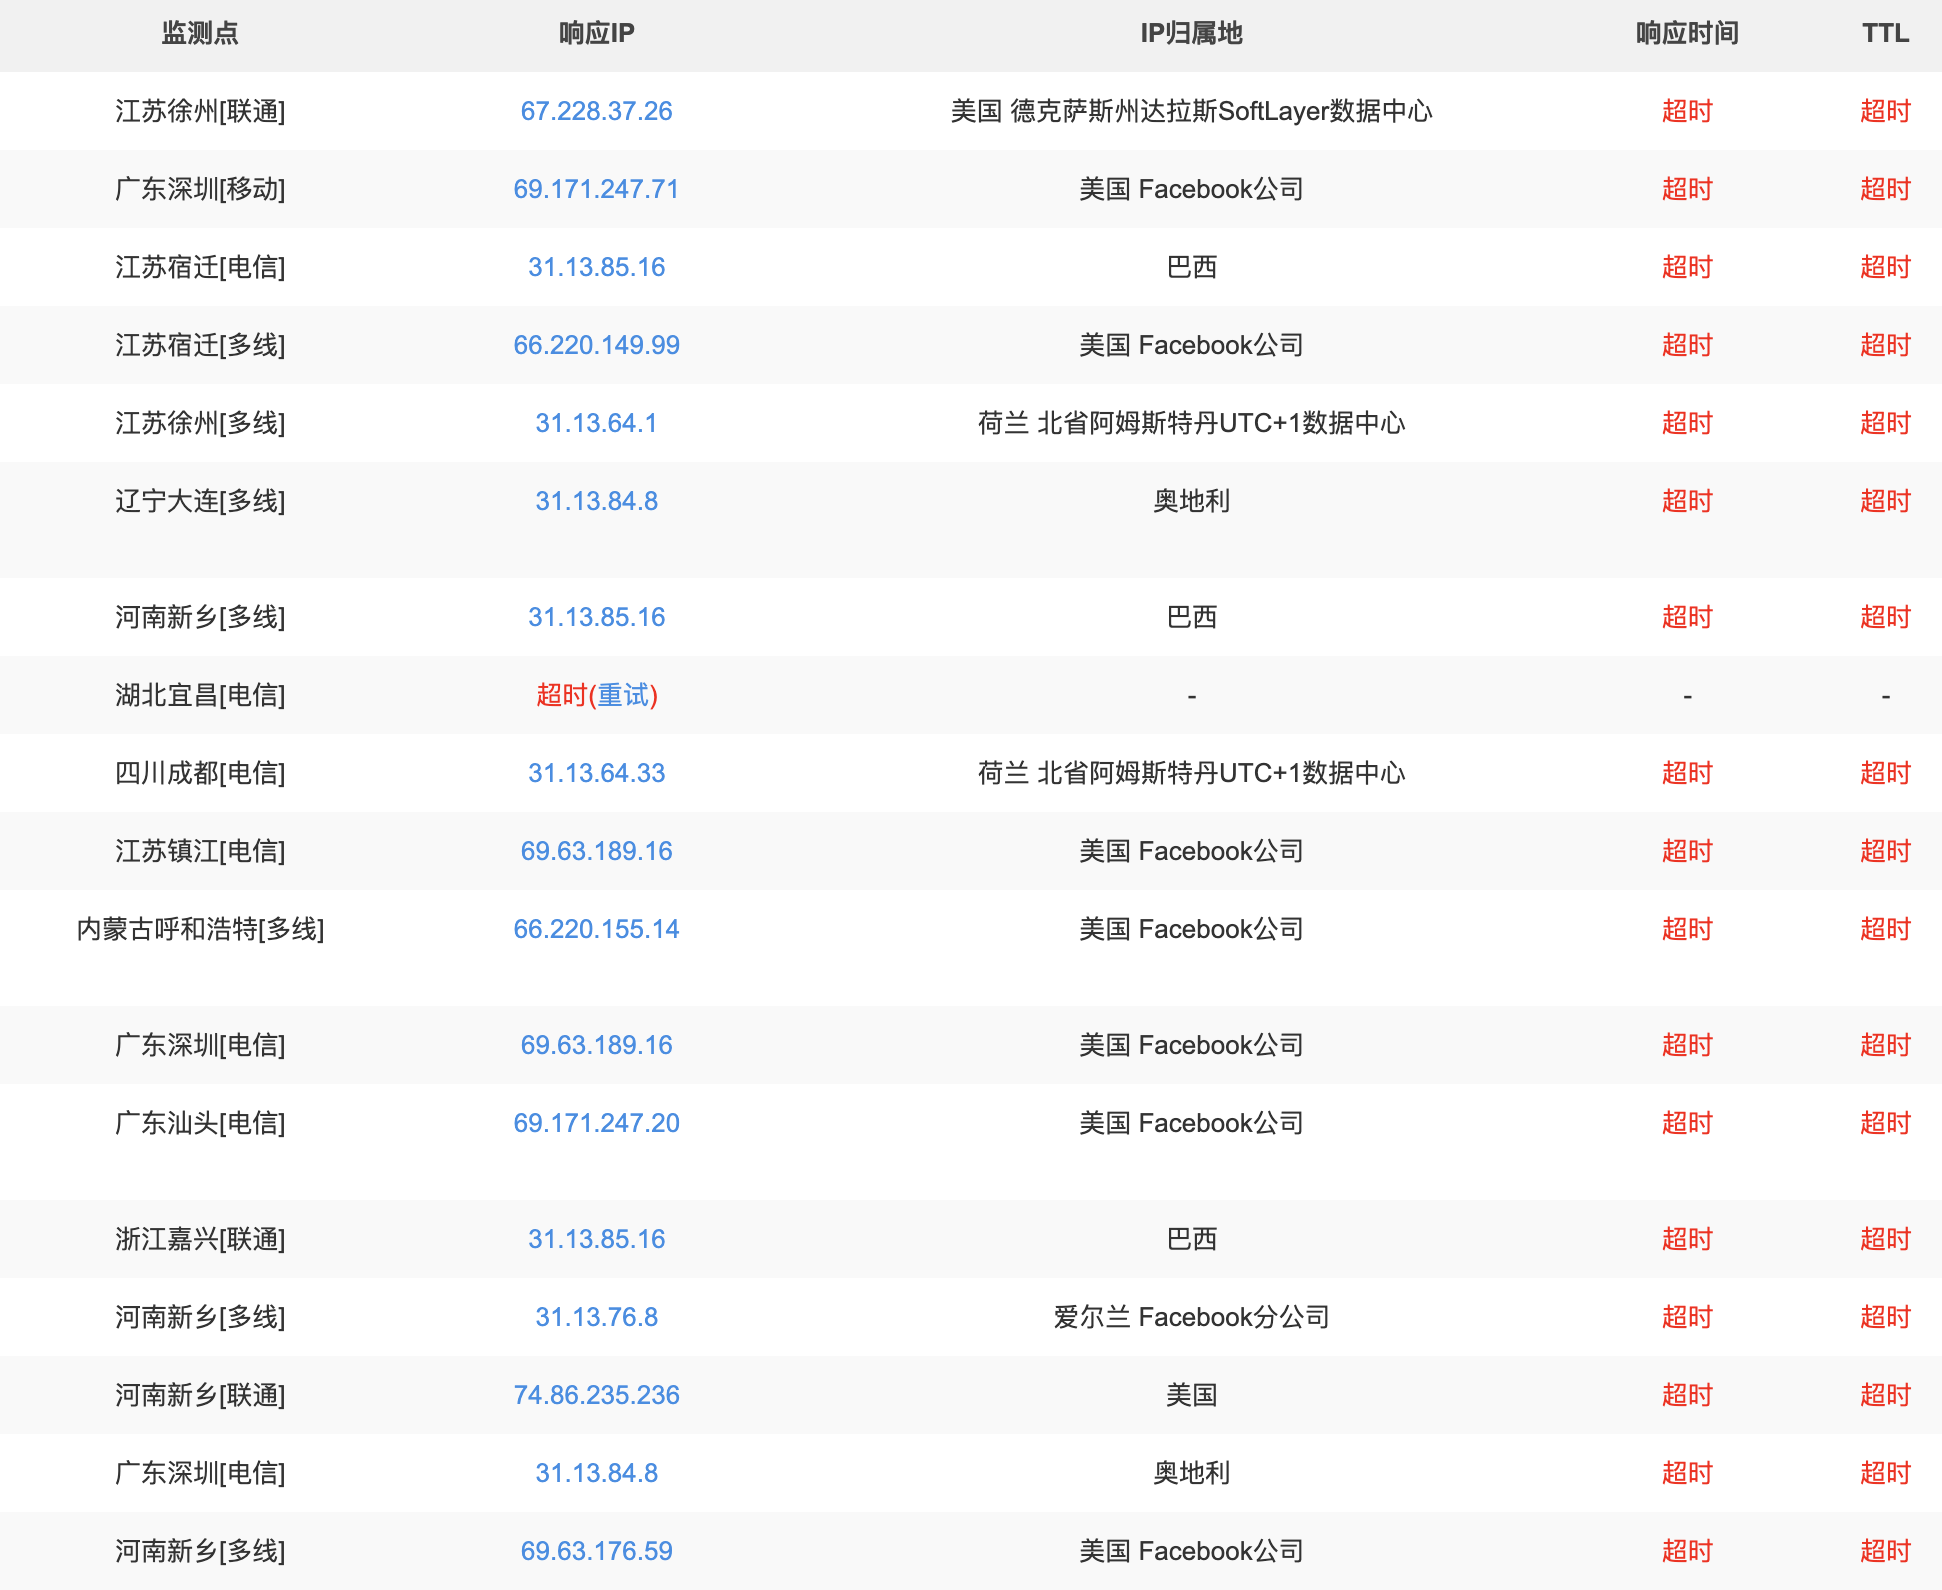Viewport: 1942px width, 1590px height.
Task: Select monitoring point 四川成都[电信]
Action: click(x=200, y=773)
